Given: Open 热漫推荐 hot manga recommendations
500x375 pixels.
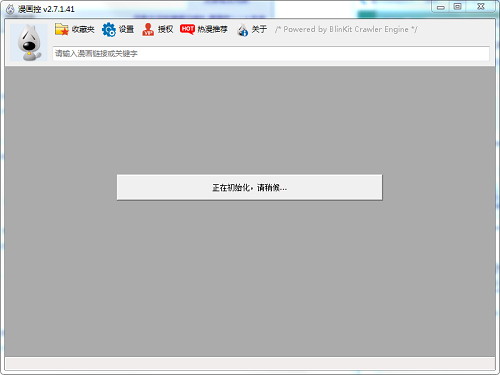Looking at the screenshot, I should coord(212,29).
